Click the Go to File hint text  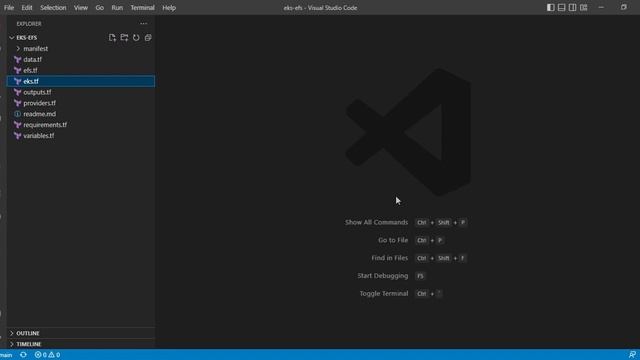pyautogui.click(x=393, y=240)
